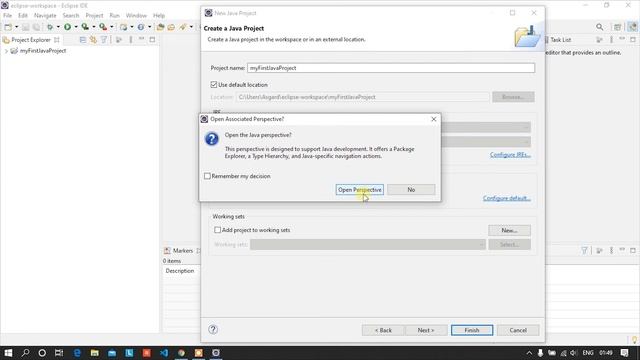Open Cortana circle on taskbar
The image size is (640, 360).
coord(42,353)
